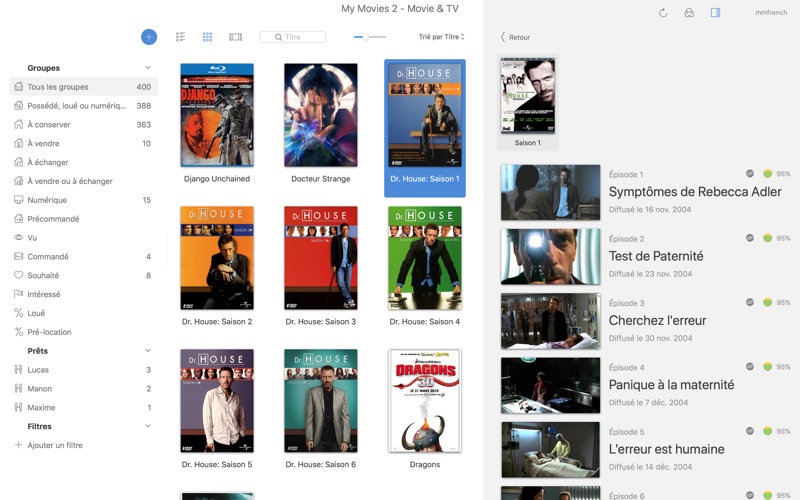Viewport: 800px width, 500px height.
Task: Select Dr. House: Saison 1 cover
Action: coord(425,115)
